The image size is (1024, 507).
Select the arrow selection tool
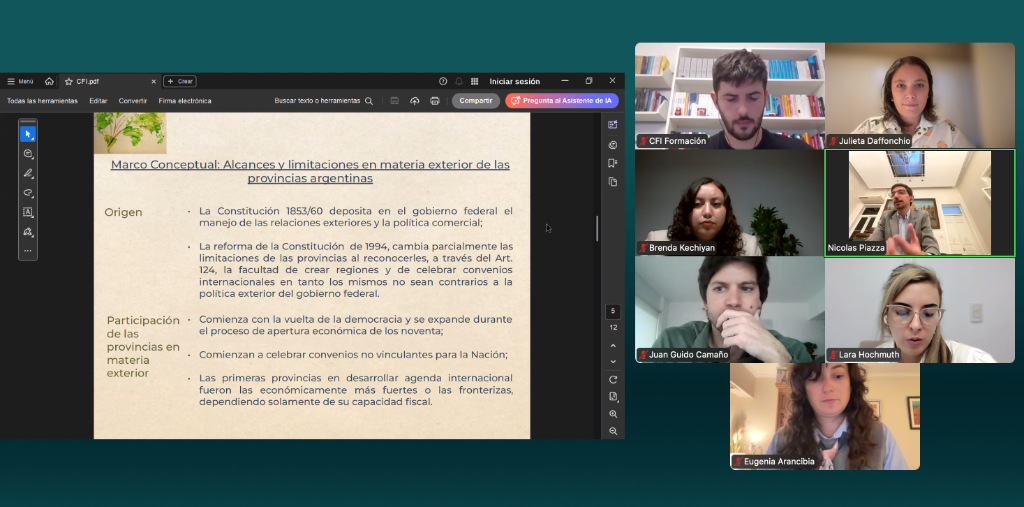[27, 134]
